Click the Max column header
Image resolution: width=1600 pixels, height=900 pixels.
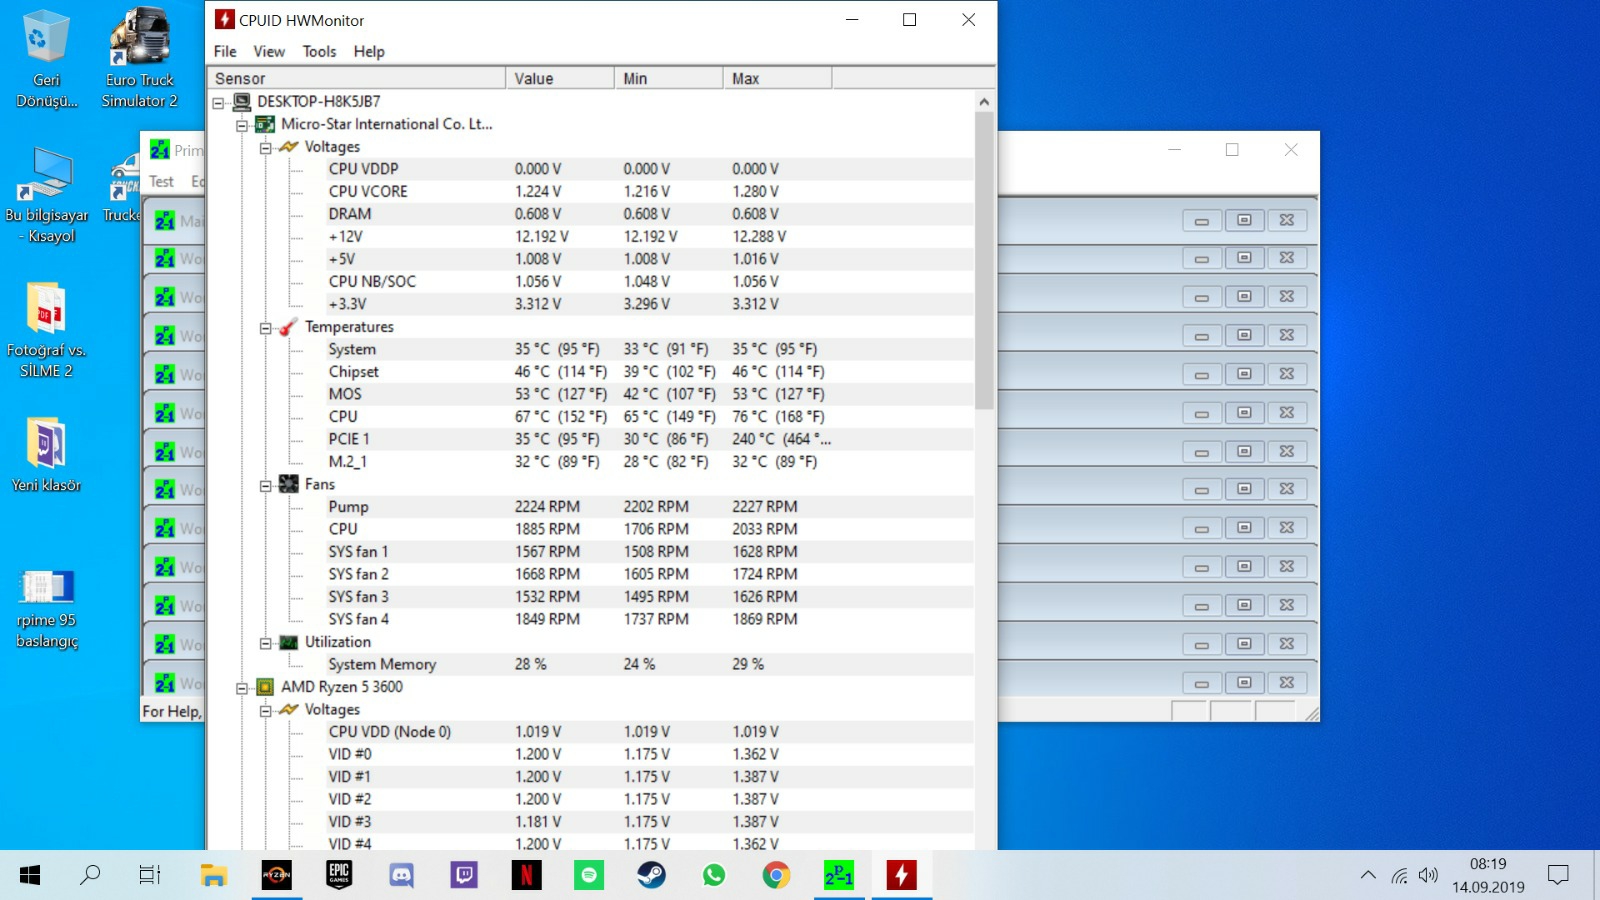pos(777,78)
